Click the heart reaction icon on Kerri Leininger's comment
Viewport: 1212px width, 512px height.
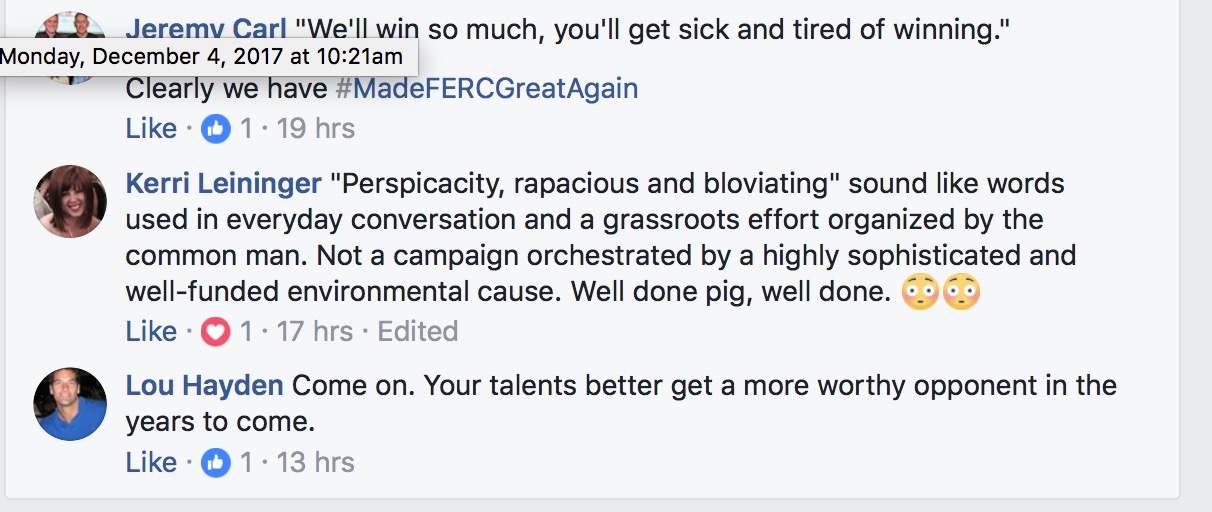pos(216,331)
